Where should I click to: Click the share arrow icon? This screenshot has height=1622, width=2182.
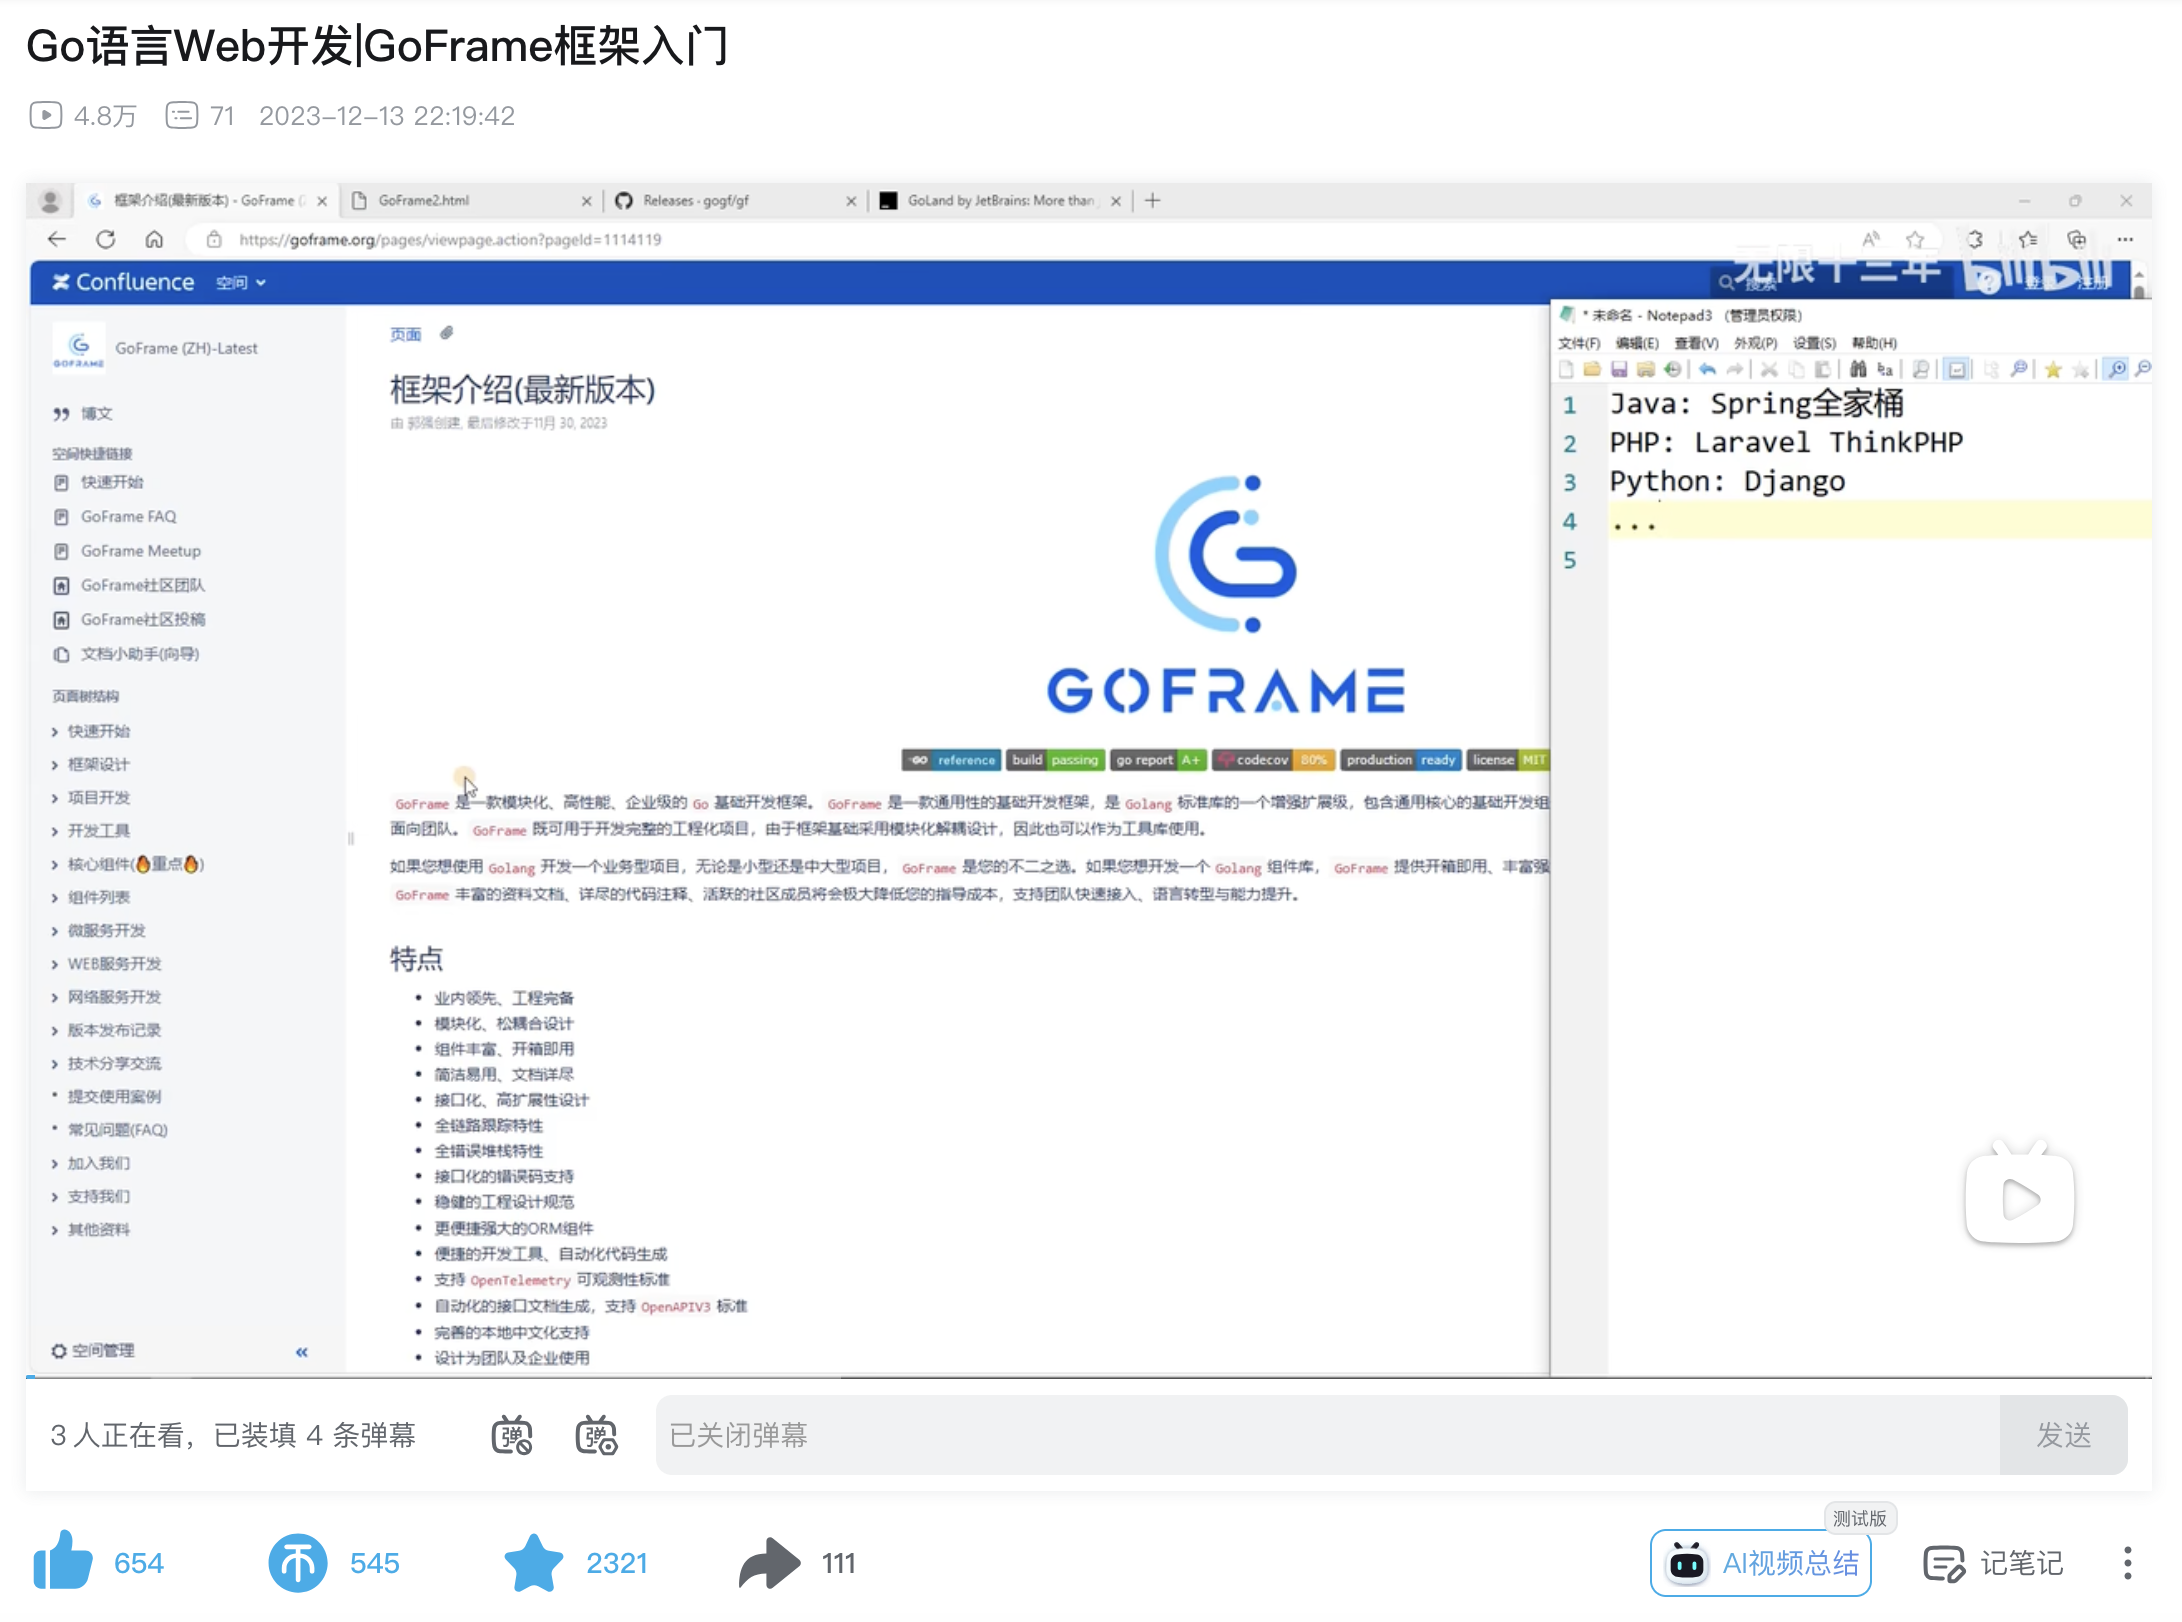tap(769, 1563)
